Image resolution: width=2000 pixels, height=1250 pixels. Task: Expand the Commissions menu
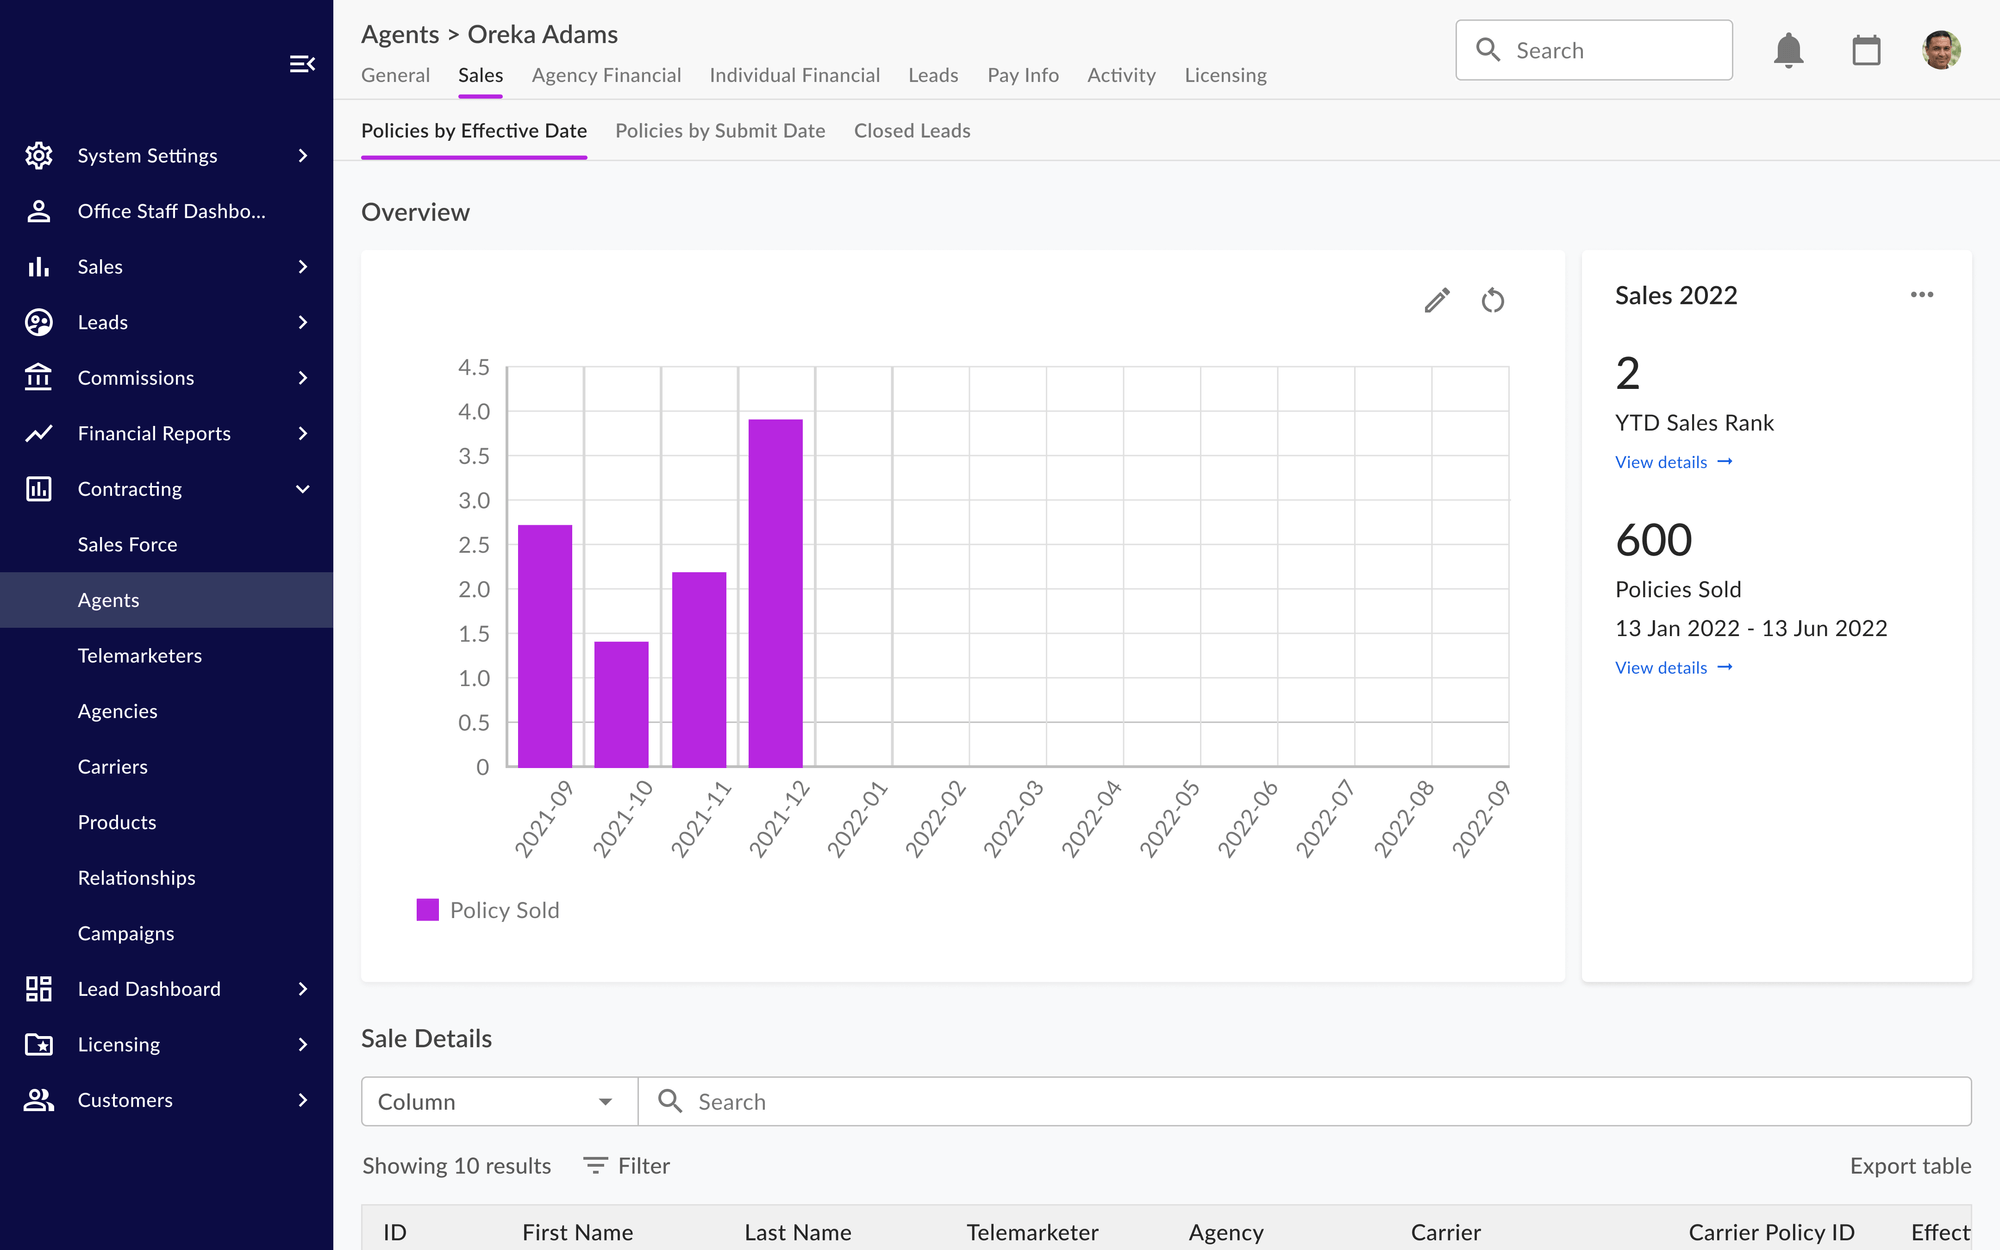pyautogui.click(x=303, y=378)
